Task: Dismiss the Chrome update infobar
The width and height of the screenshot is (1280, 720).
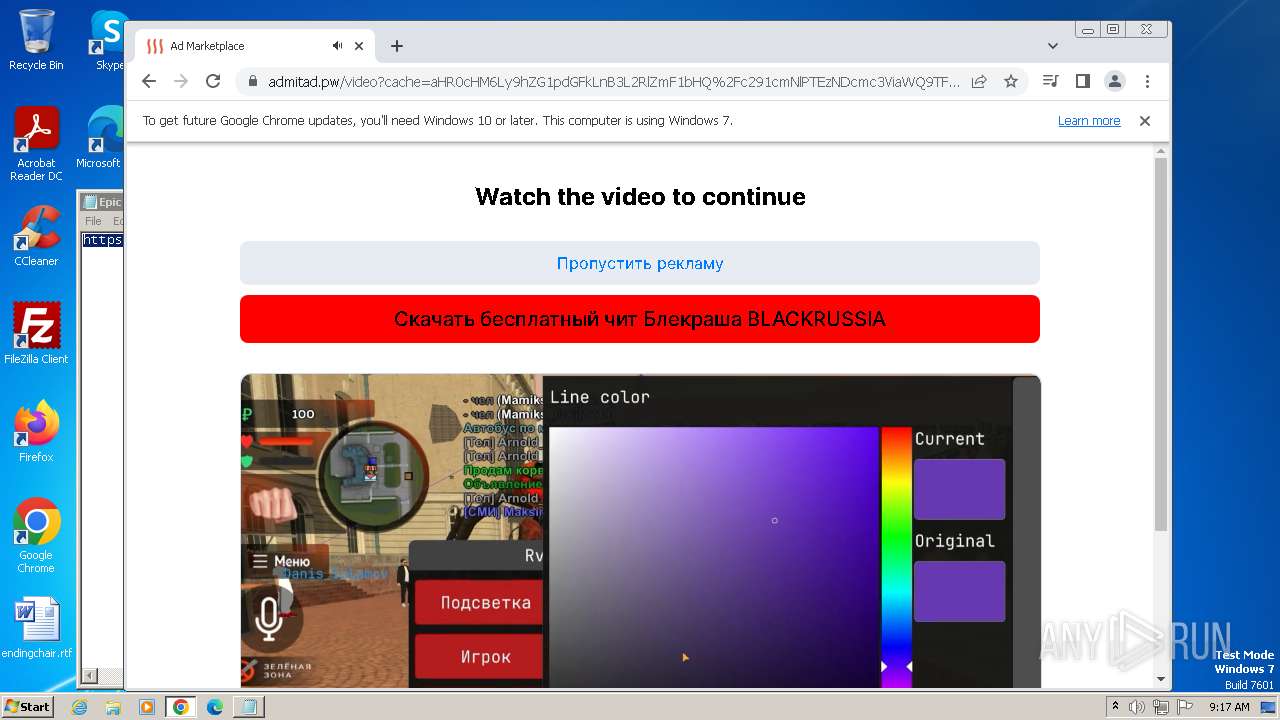Action: 1145,121
